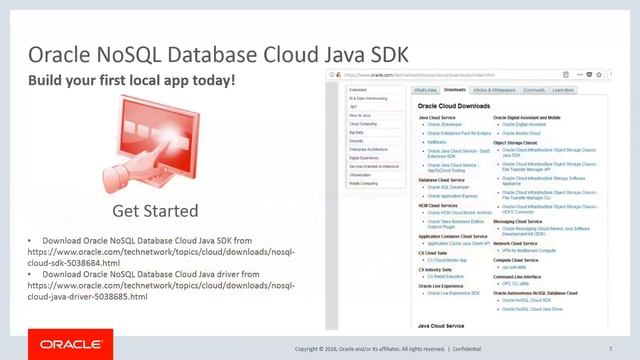Click the Get Started touchscreen illustration
The height and width of the screenshot is (360, 640).
(x=151, y=144)
